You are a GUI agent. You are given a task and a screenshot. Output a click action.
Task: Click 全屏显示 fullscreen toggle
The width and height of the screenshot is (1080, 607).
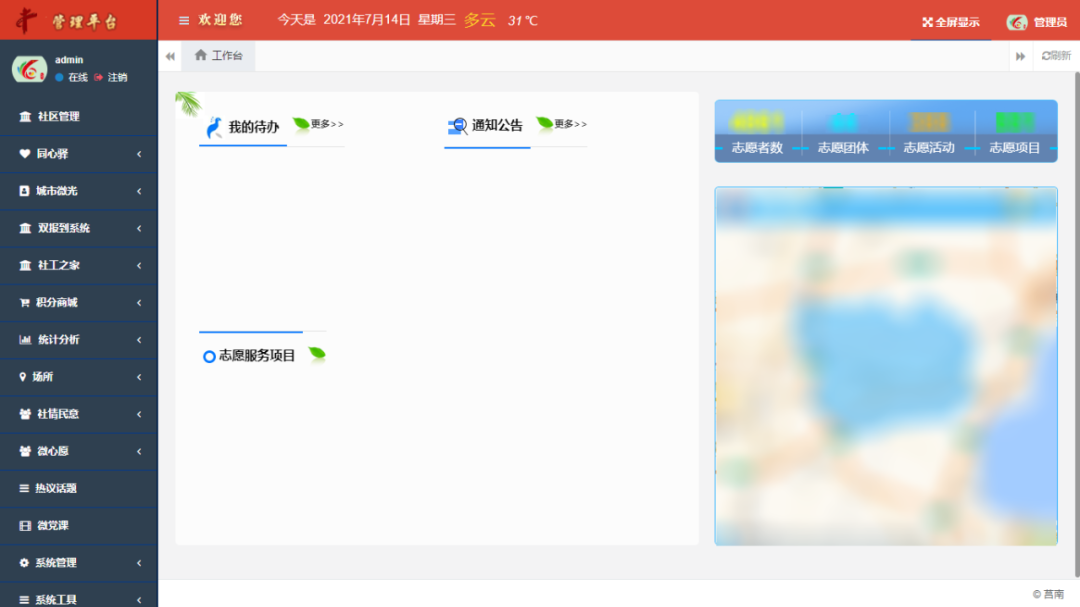(950, 22)
